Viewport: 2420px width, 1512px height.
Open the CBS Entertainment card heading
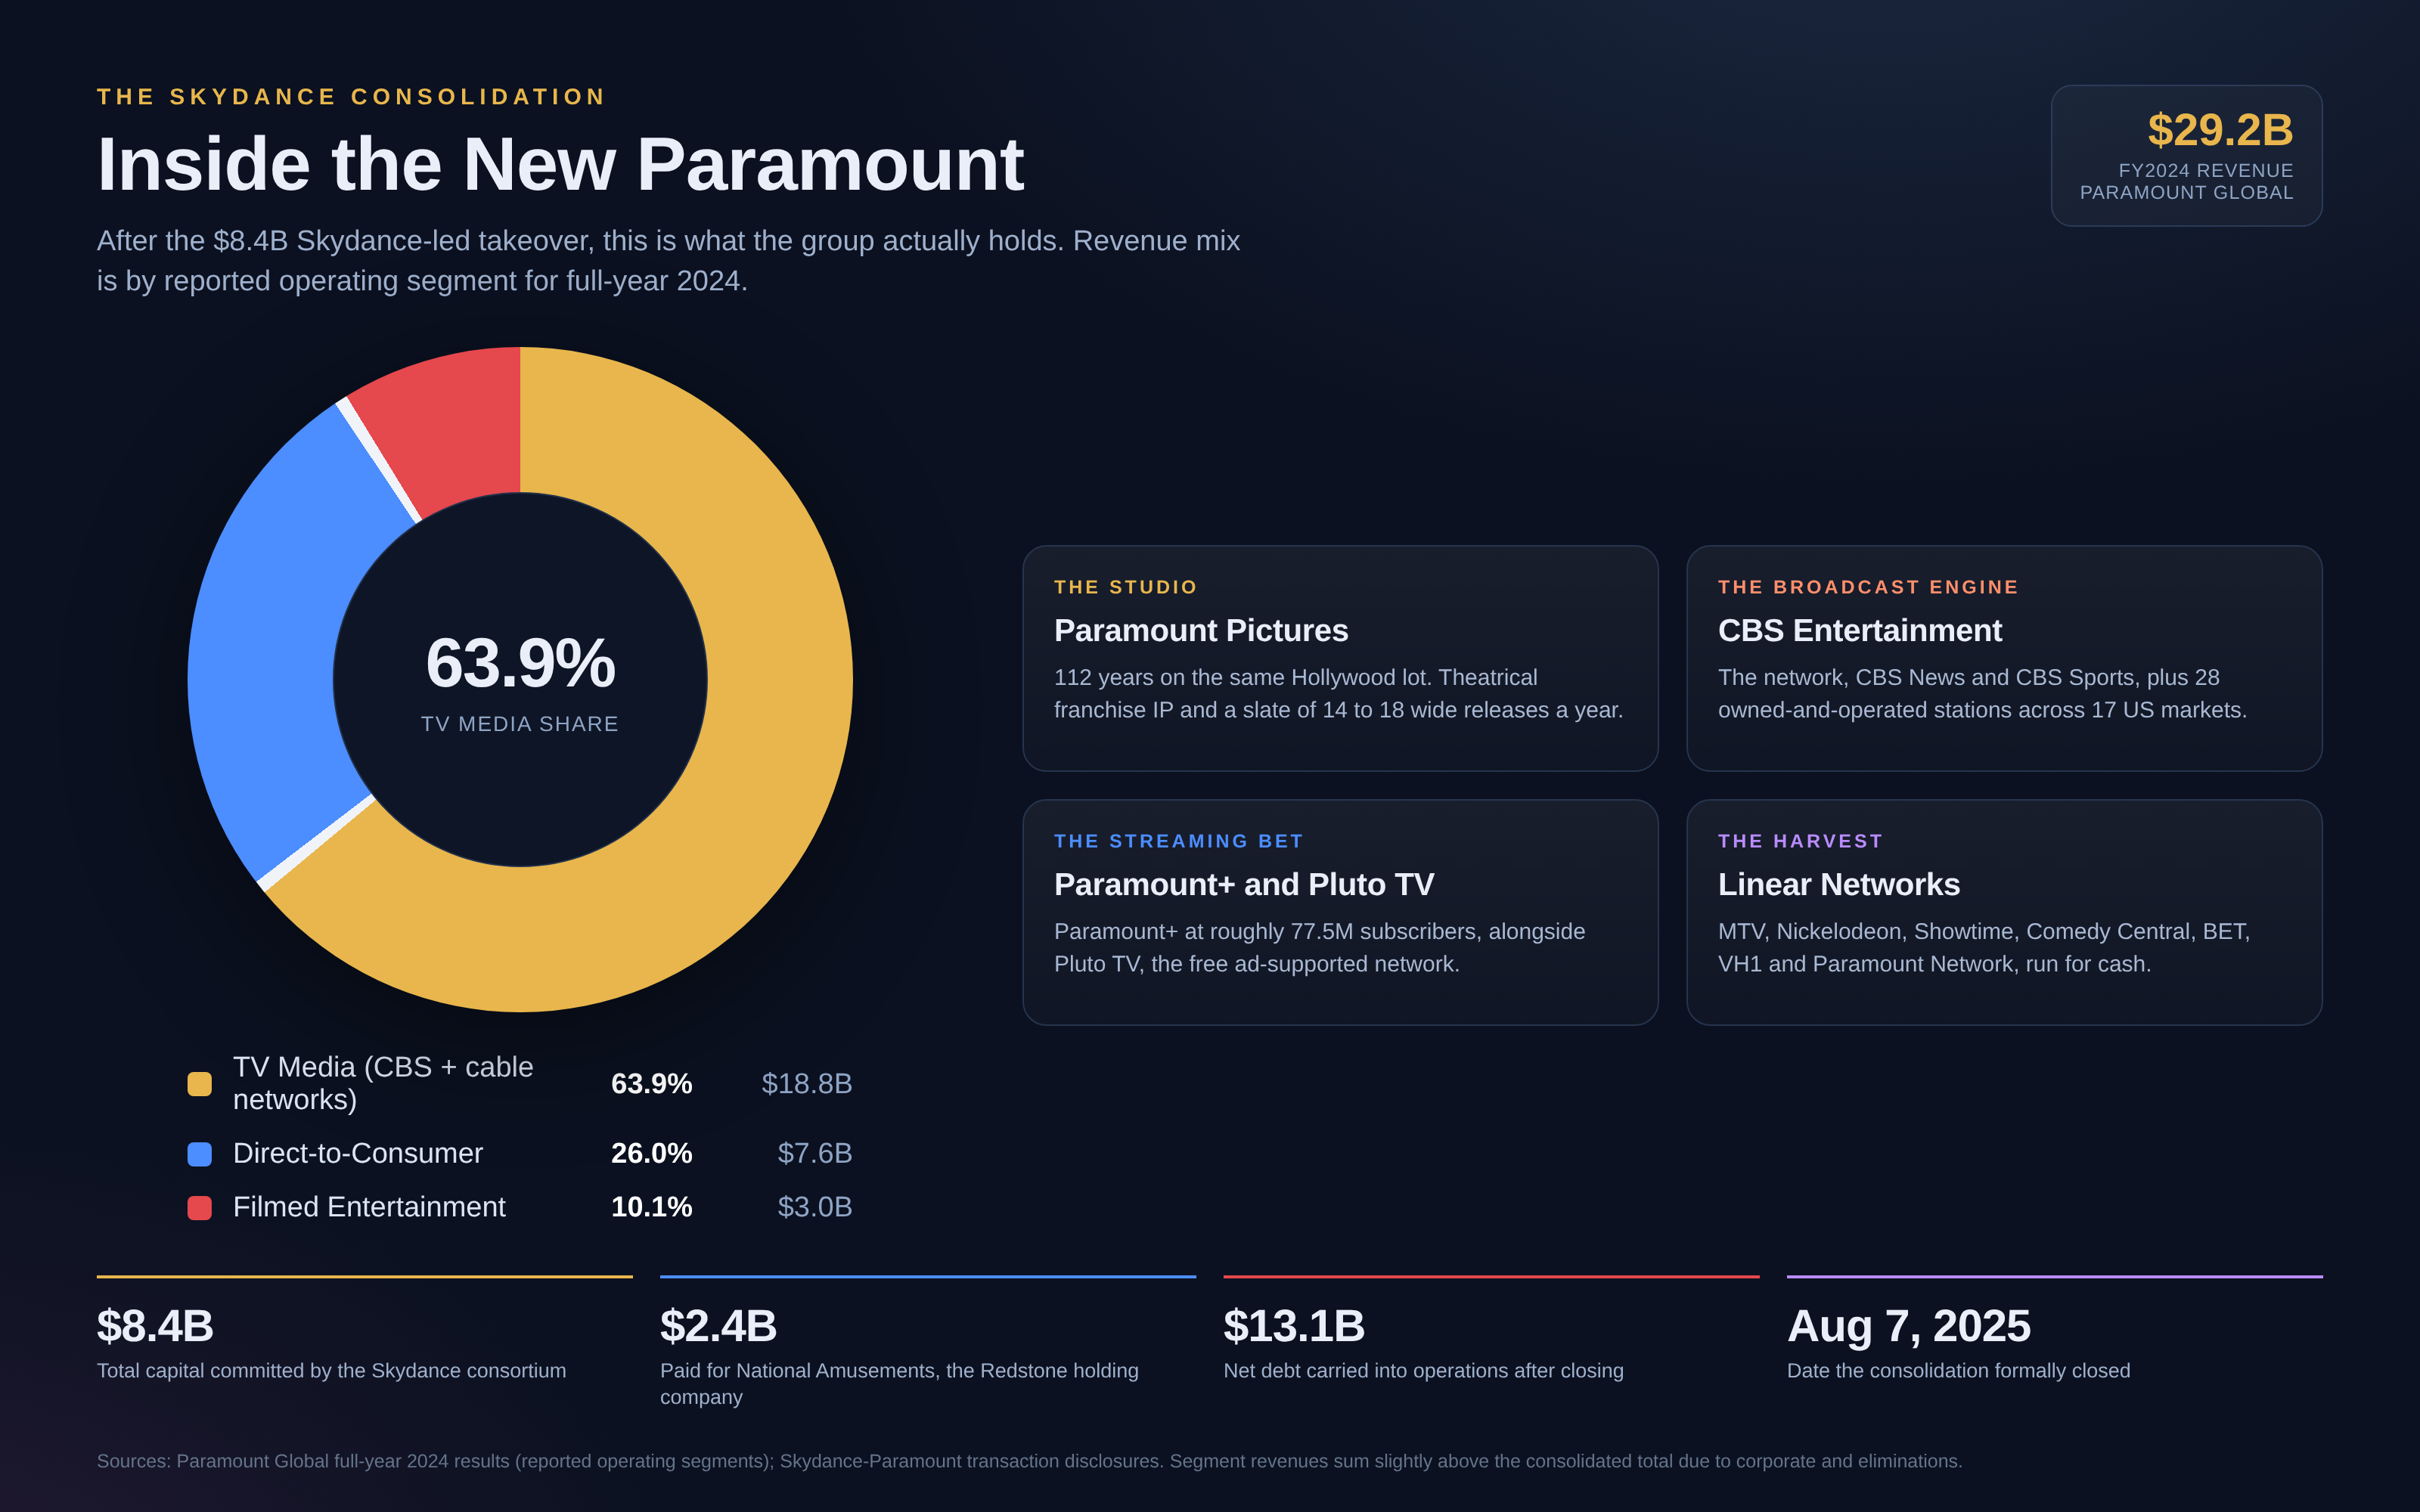click(1860, 631)
